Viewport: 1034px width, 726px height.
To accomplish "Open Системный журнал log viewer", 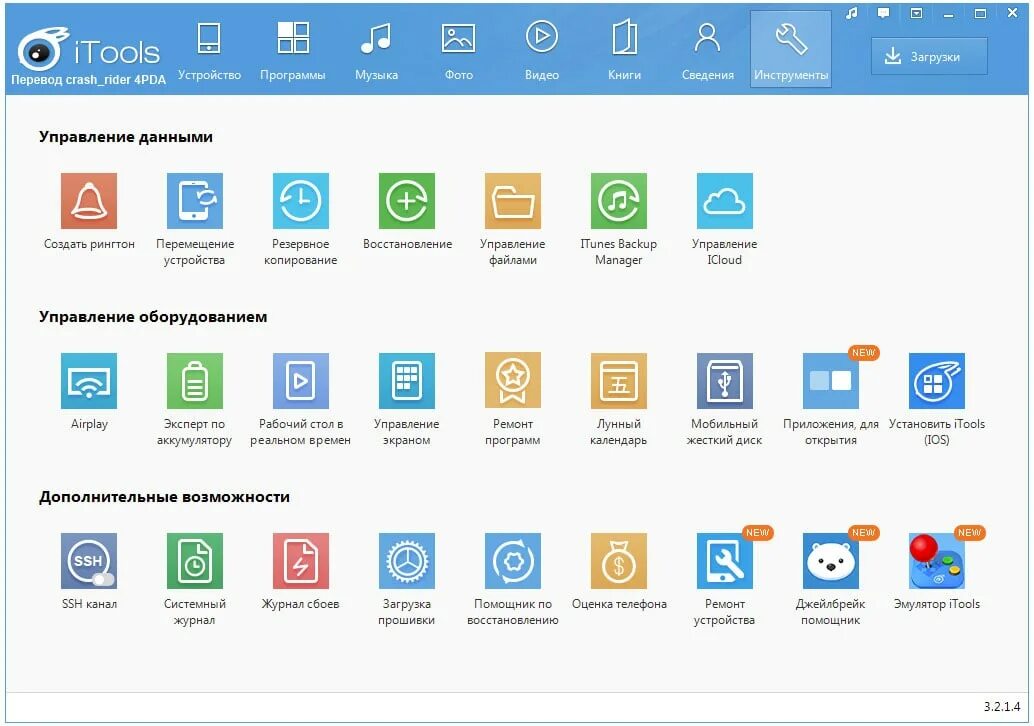I will tap(195, 561).
